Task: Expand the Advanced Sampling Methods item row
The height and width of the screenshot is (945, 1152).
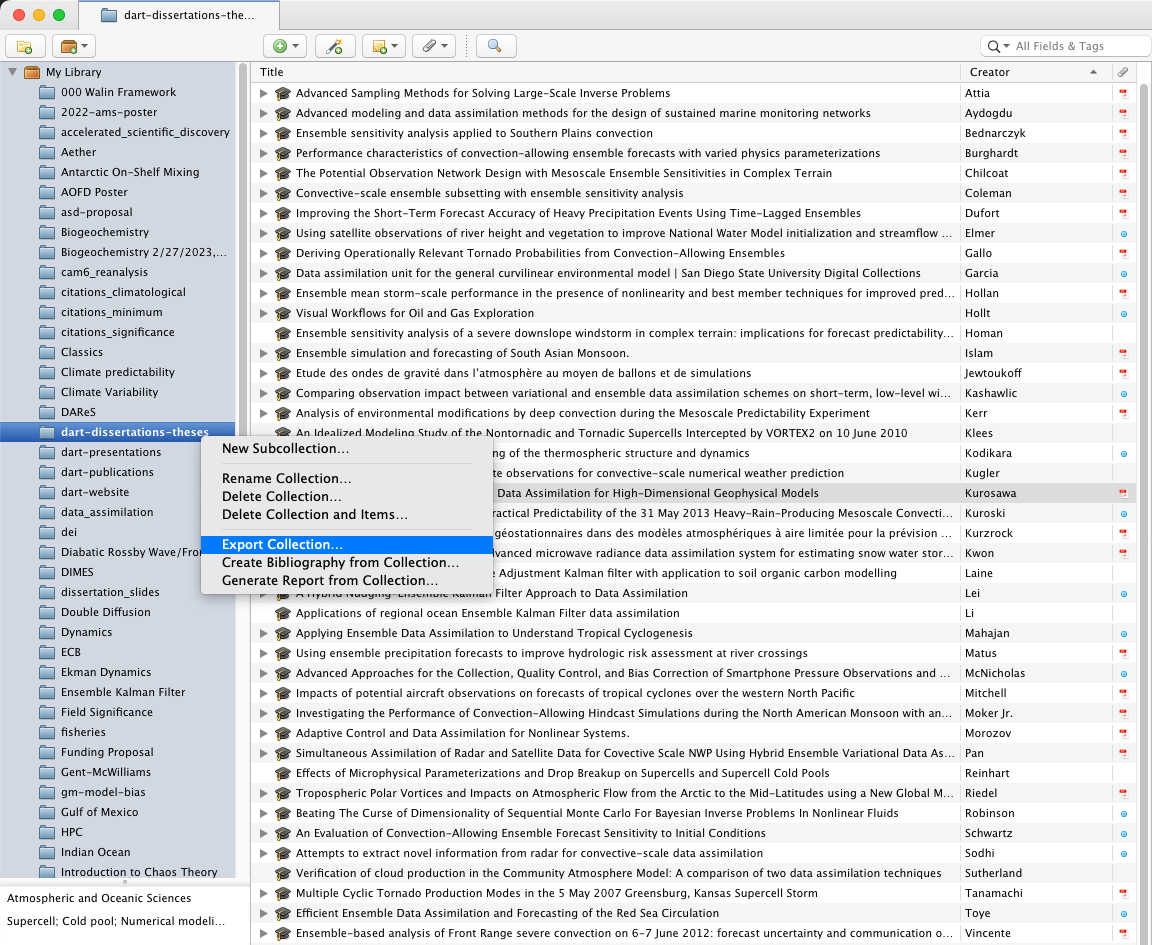Action: tap(264, 93)
